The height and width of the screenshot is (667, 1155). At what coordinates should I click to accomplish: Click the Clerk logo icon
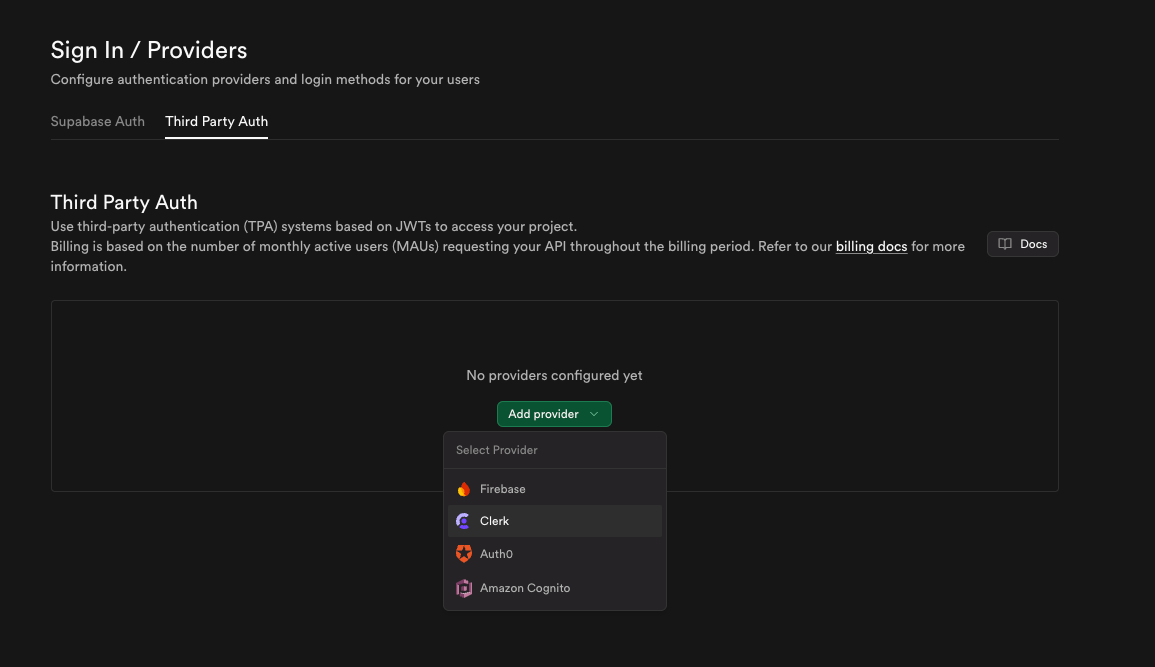click(463, 521)
